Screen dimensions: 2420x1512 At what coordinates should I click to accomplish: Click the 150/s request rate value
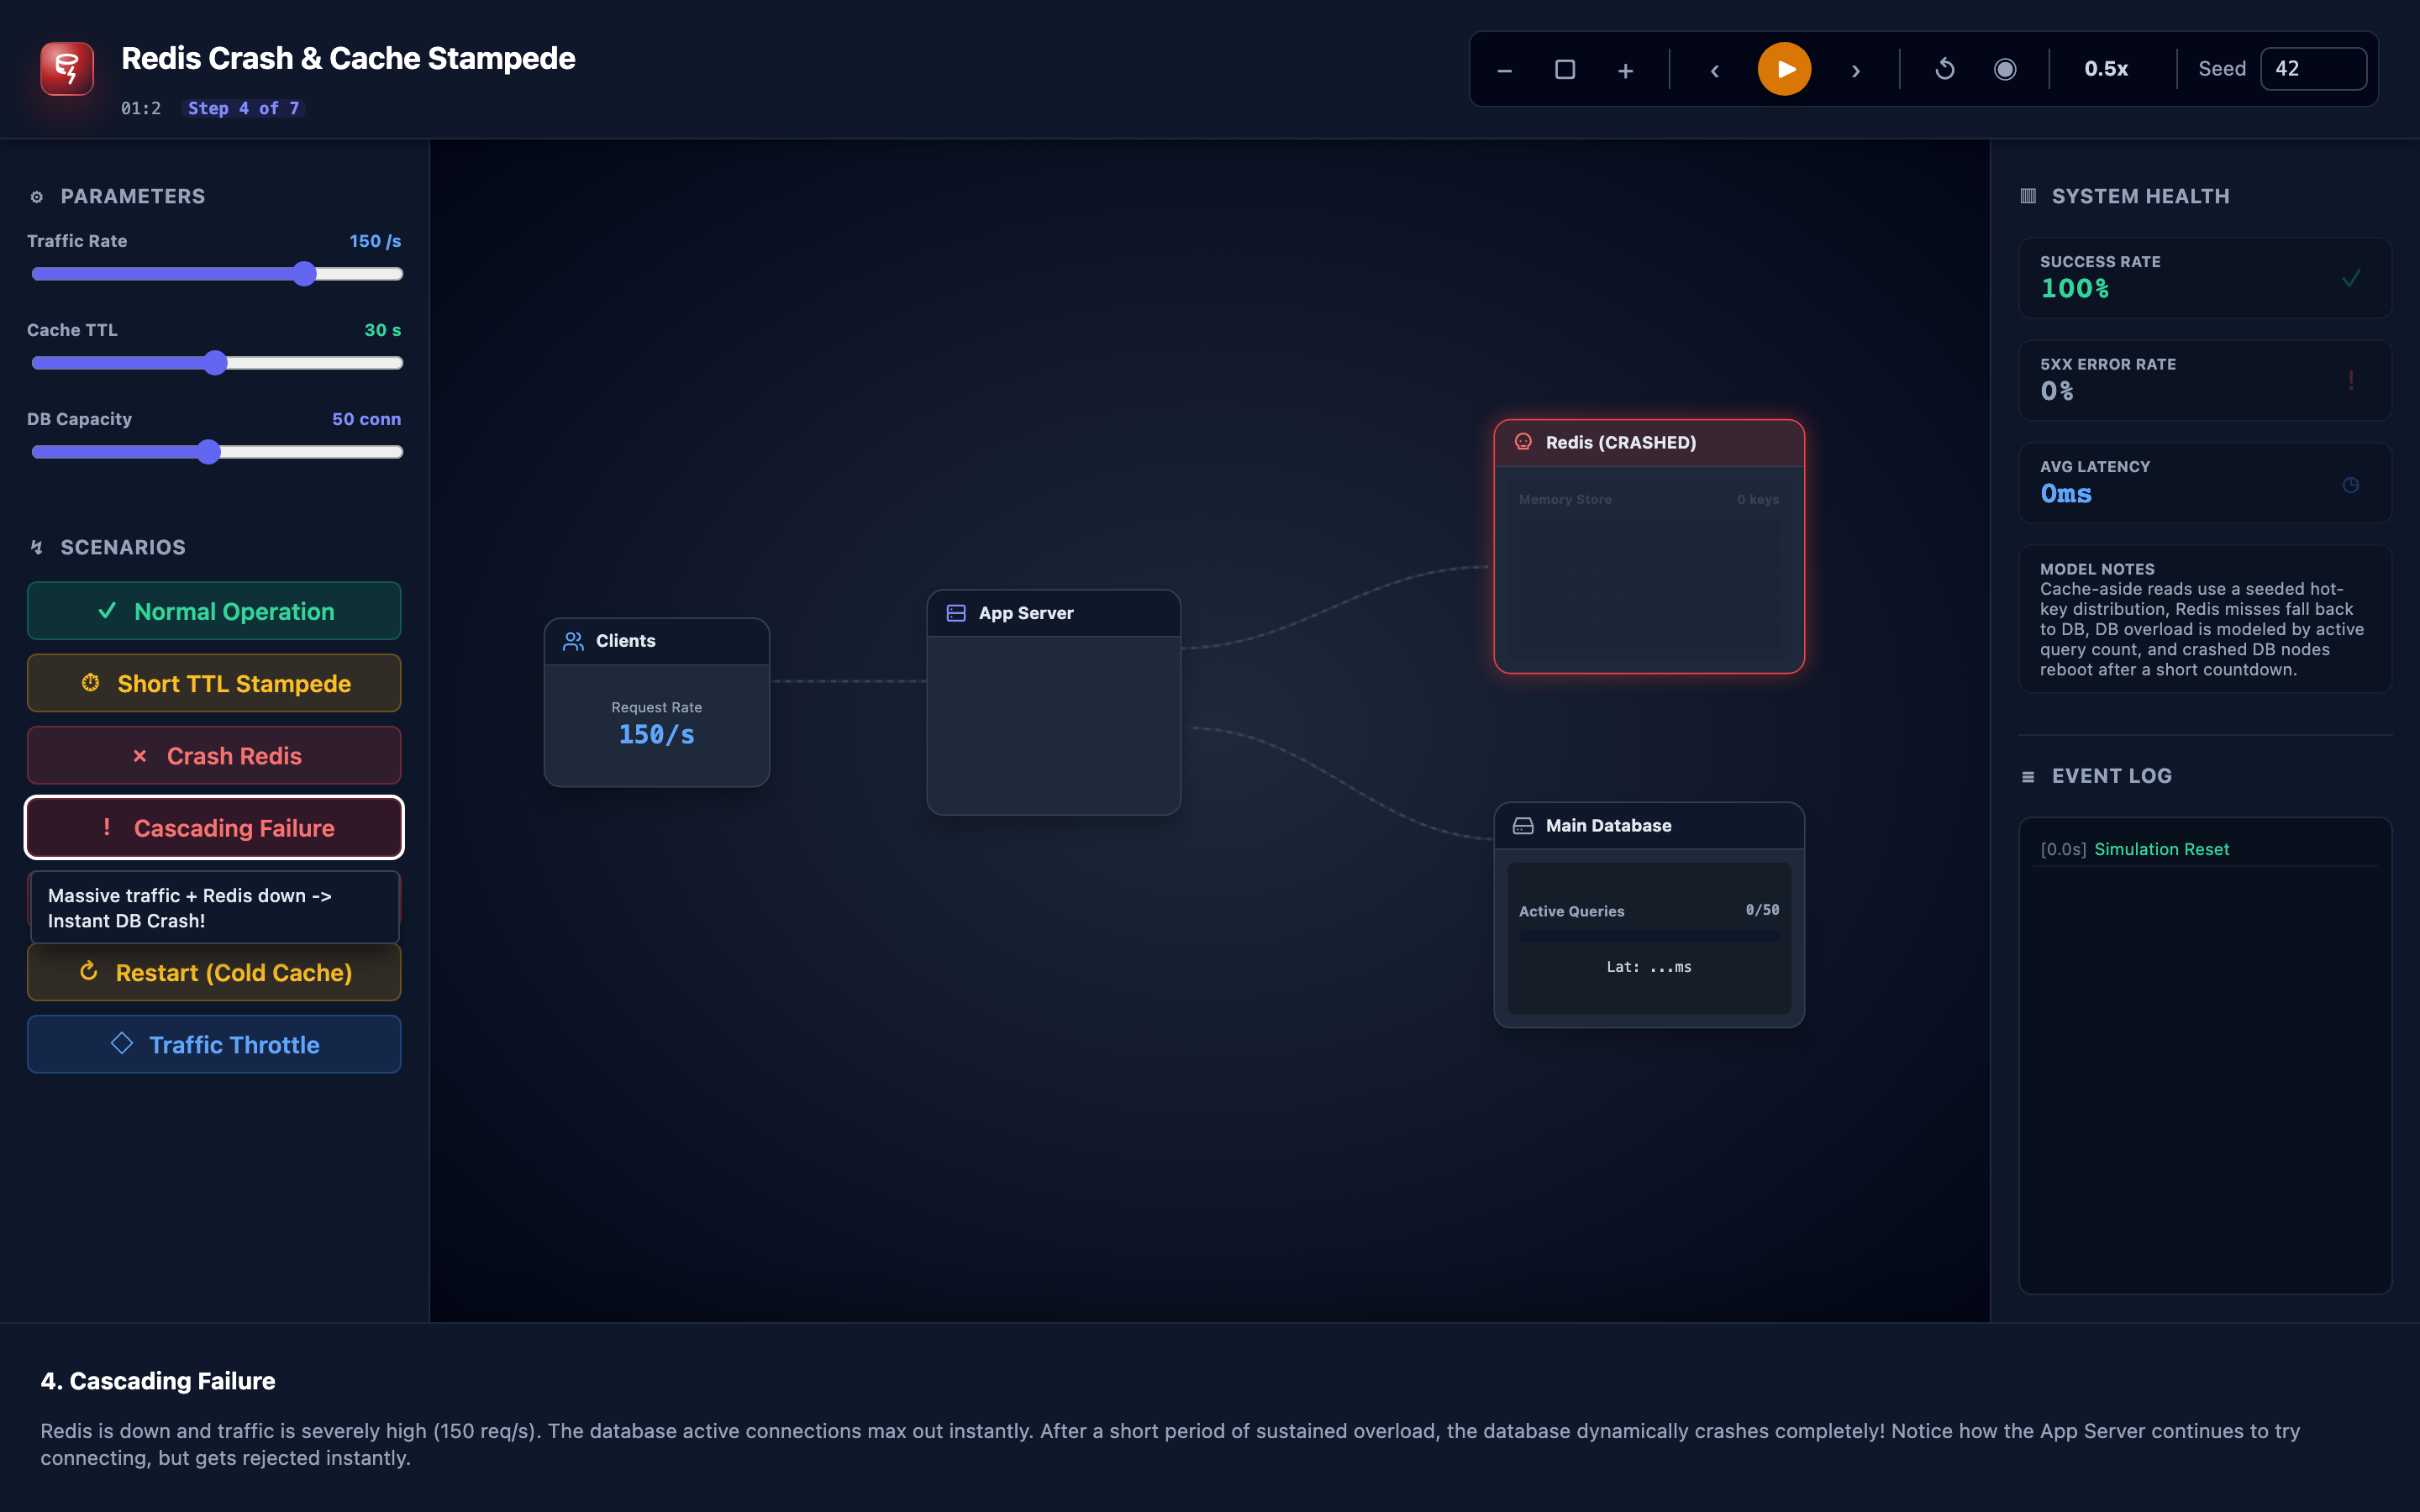pos(656,735)
